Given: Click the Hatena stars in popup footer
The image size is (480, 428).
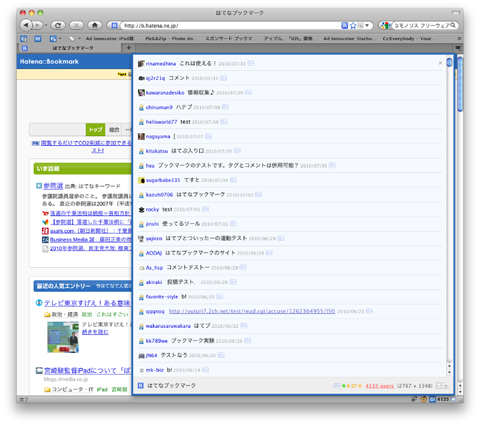Looking at the screenshot, I should (x=352, y=386).
